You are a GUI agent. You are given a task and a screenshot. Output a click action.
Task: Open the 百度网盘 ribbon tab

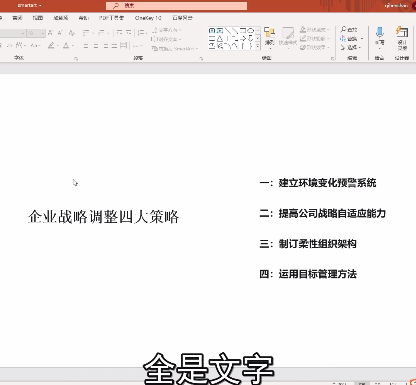point(182,18)
